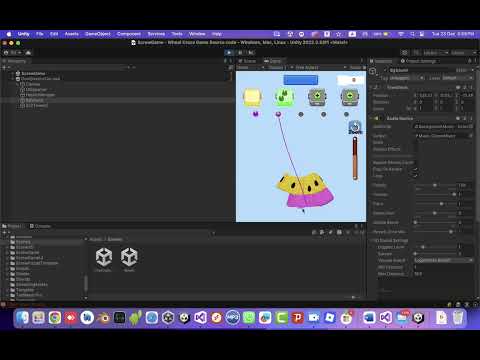Pause the game with the Pause button

coord(240,53)
